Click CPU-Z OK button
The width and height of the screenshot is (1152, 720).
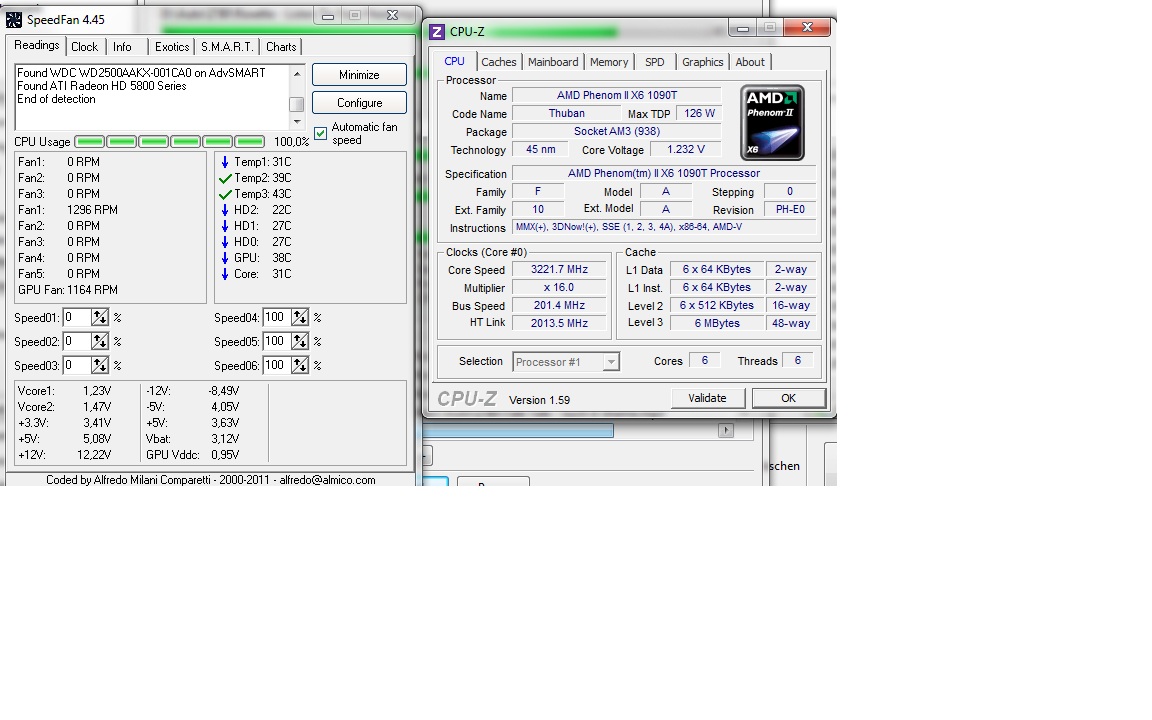pos(788,398)
